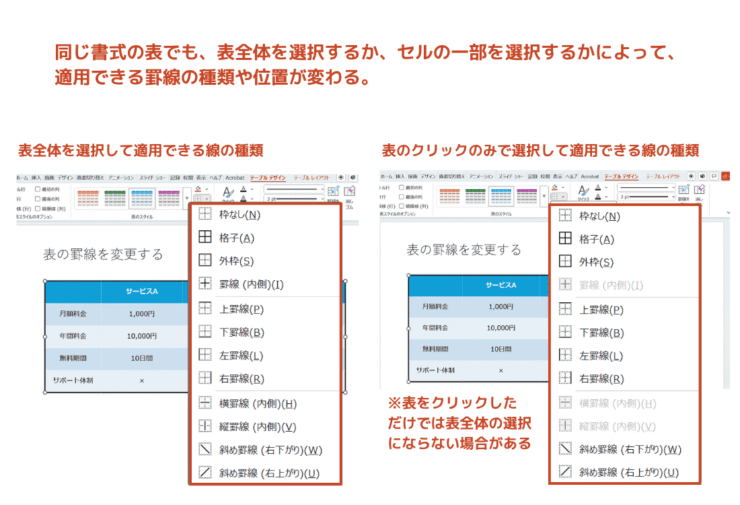The width and height of the screenshot is (740, 505).
Task: Select the table Eraser icon in the right ribbon
Action: 699,189
